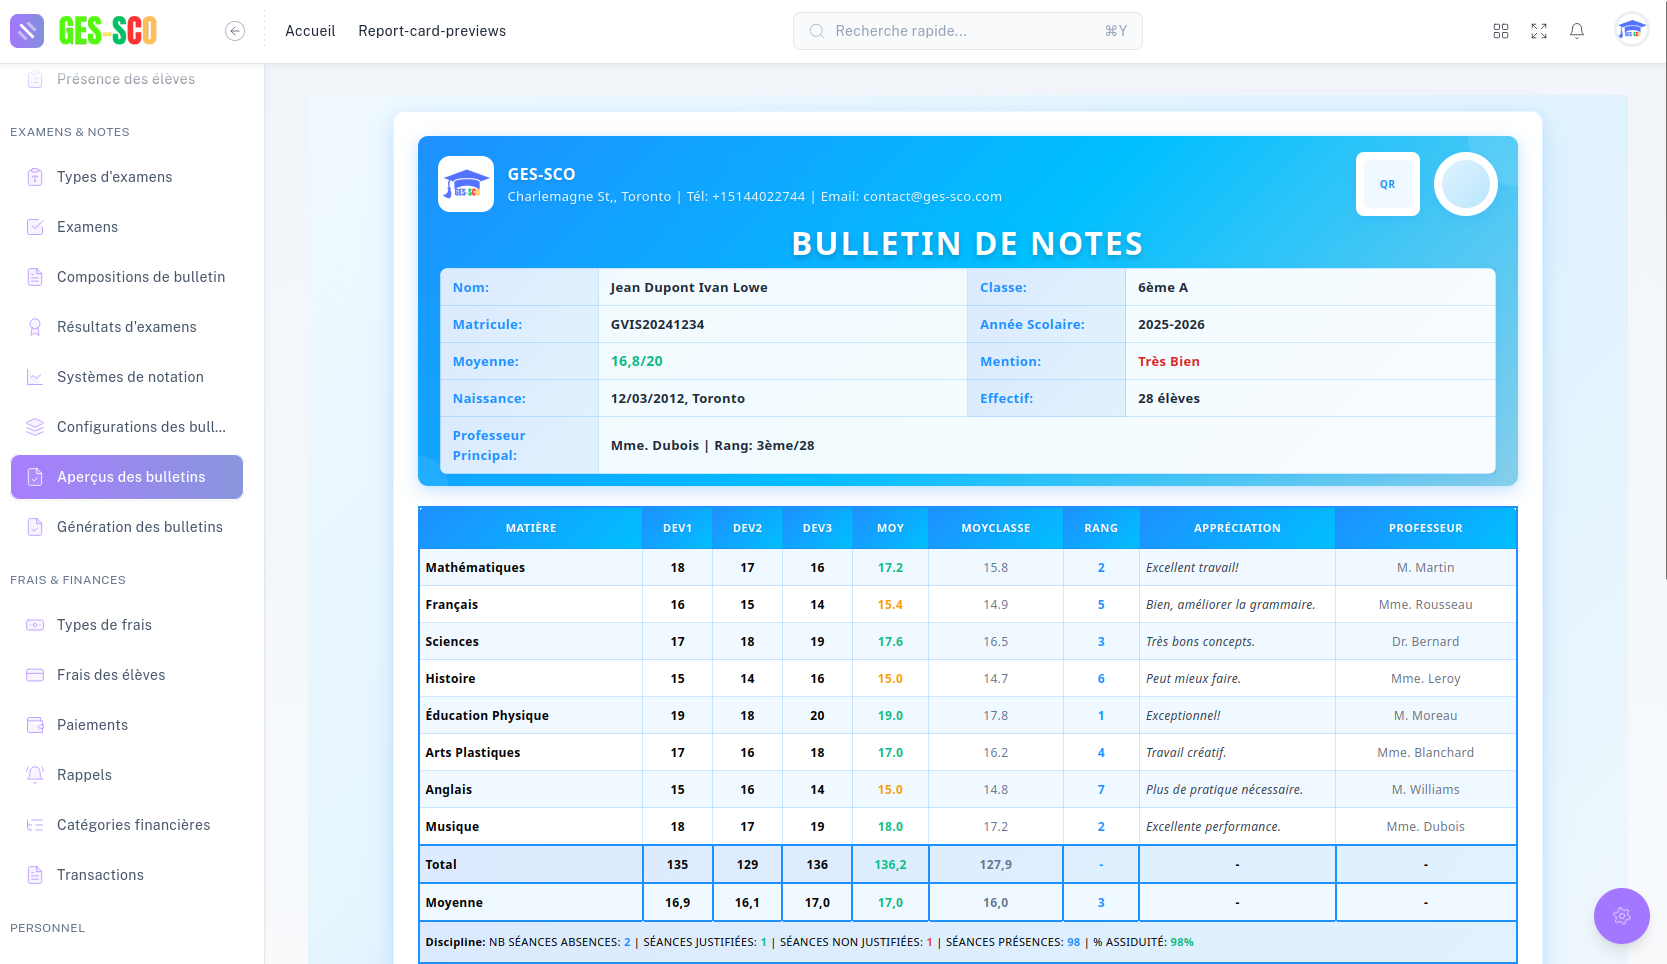The image size is (1667, 964).
Task: Open notifications via the bell icon
Action: 1577,31
